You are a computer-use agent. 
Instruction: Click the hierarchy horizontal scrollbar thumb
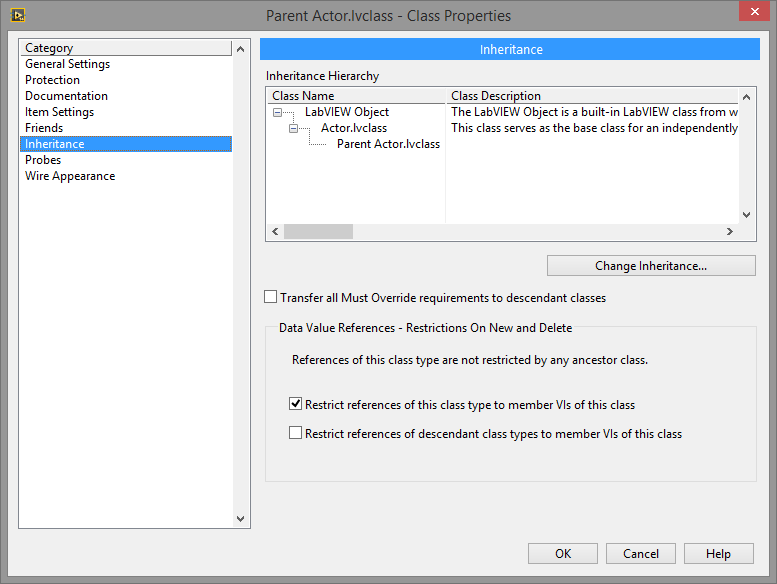pos(318,231)
